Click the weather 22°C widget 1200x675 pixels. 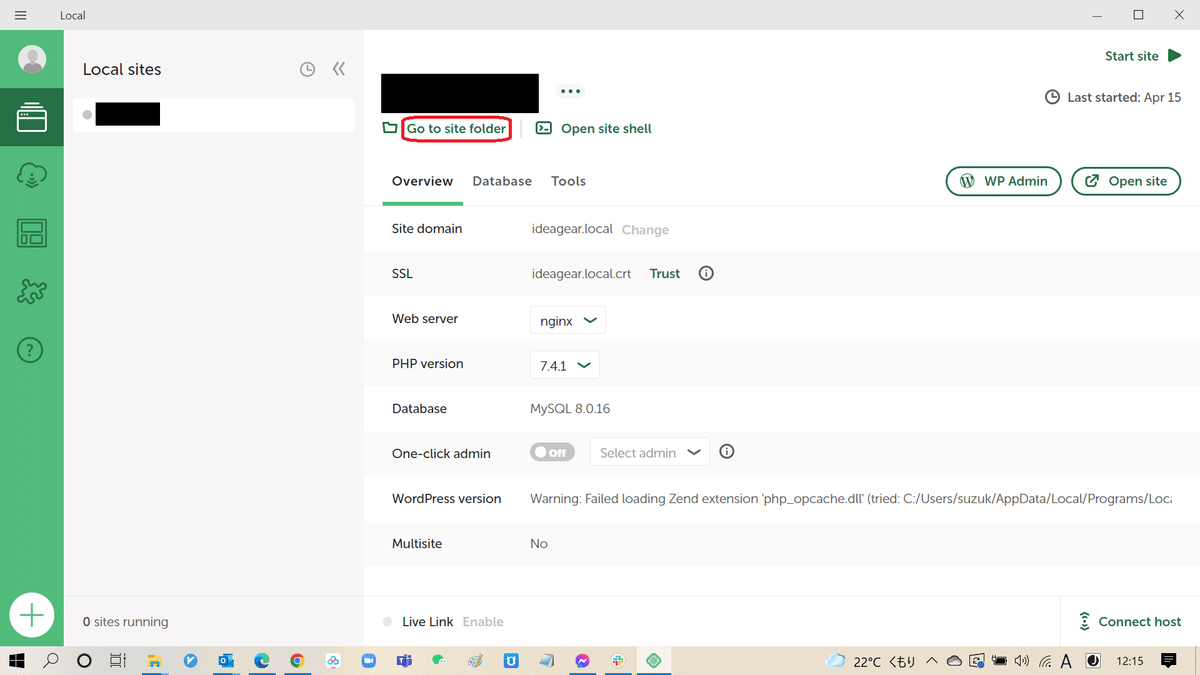pos(870,660)
